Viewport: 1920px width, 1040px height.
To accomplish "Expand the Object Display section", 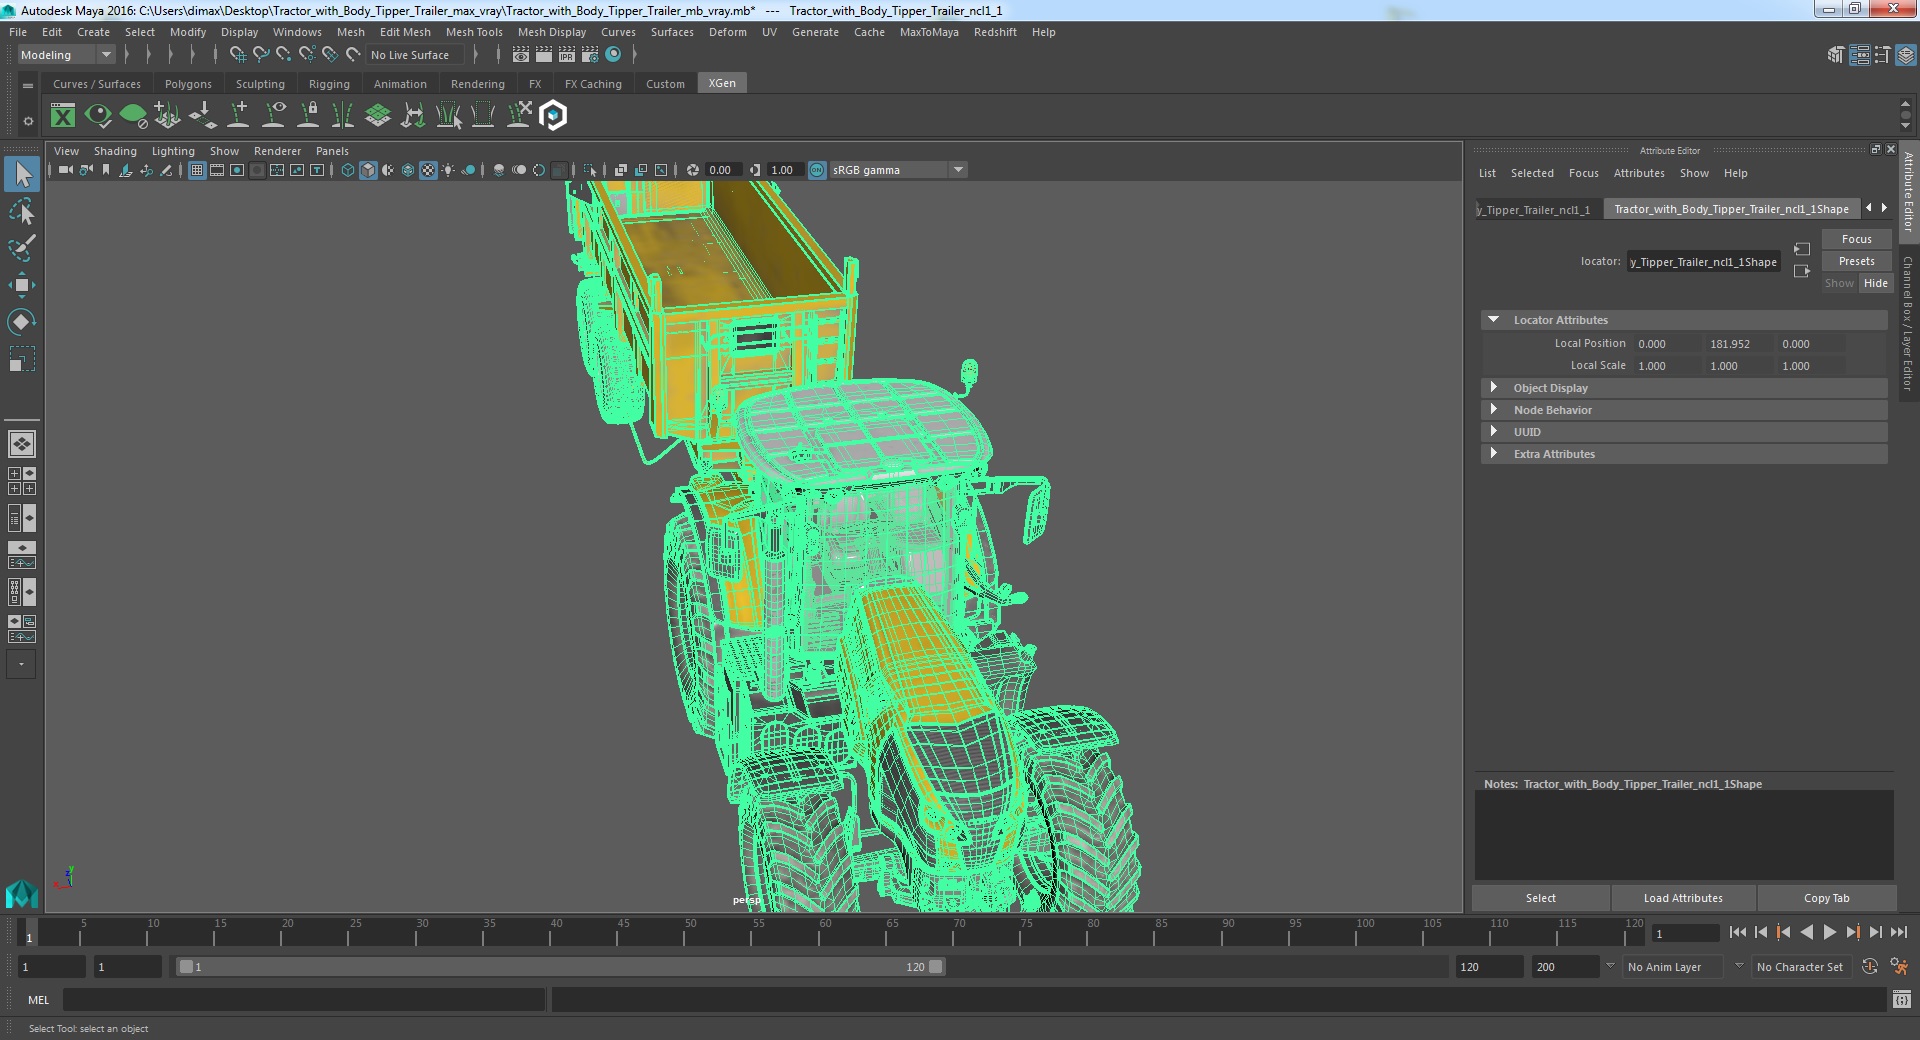I will pyautogui.click(x=1493, y=388).
